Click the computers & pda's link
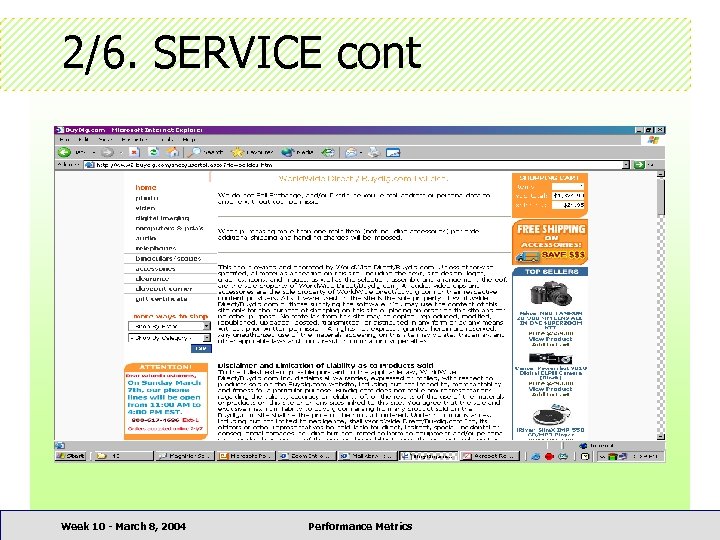The image size is (720, 540). pos(169,228)
